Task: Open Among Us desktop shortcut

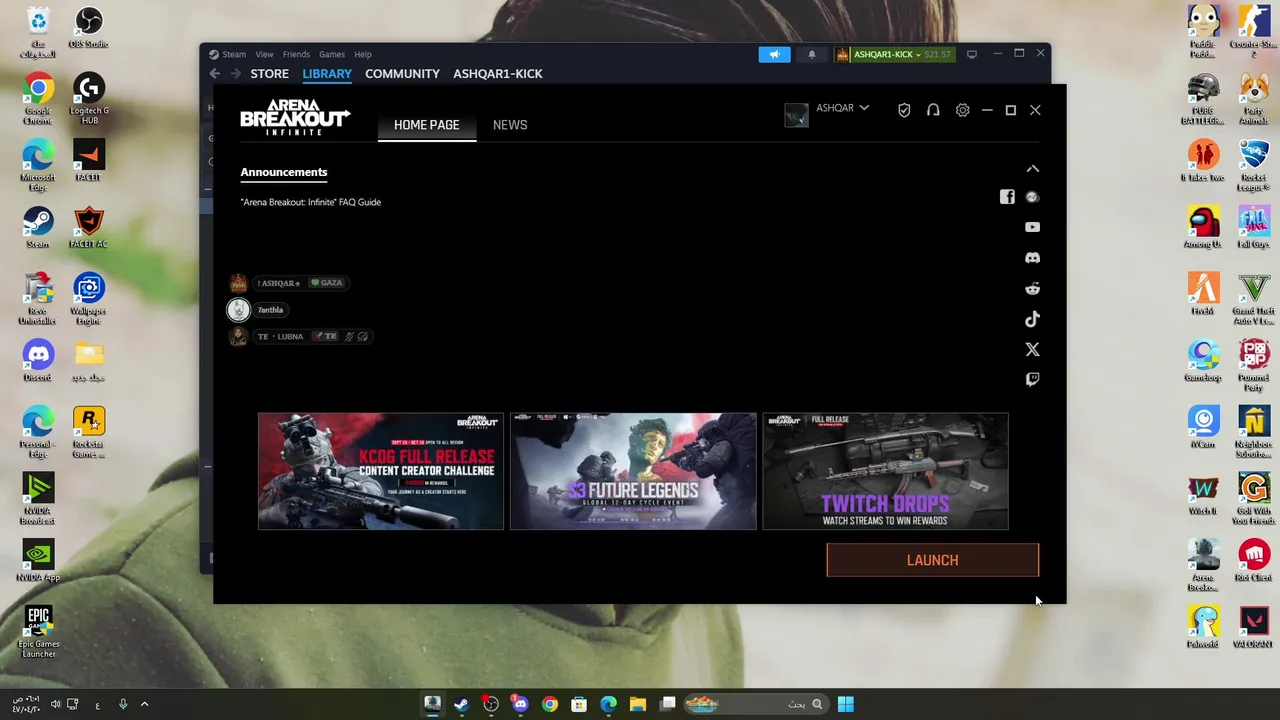Action: click(1203, 227)
